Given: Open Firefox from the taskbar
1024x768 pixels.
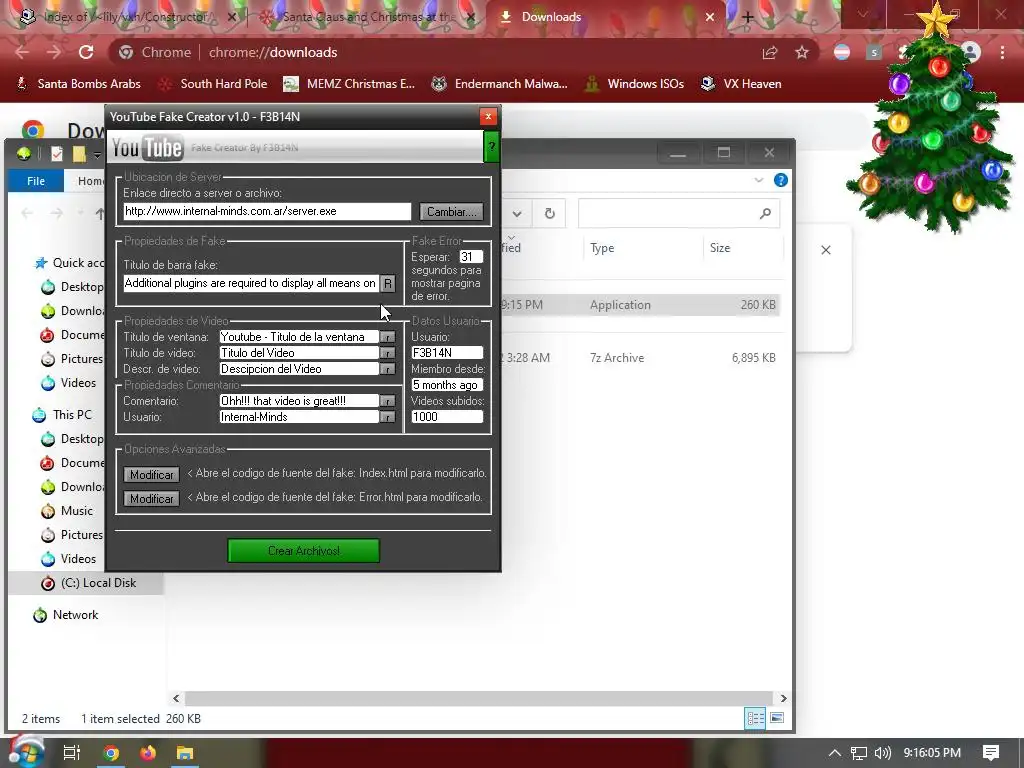Looking at the screenshot, I should pyautogui.click(x=148, y=753).
